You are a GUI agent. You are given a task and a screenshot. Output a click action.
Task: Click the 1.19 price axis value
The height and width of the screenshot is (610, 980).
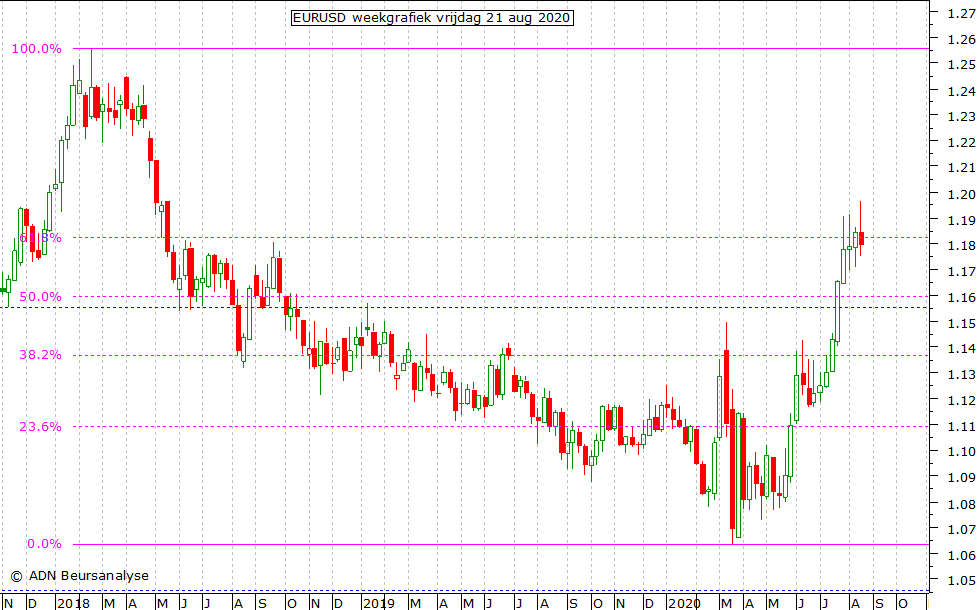961,220
